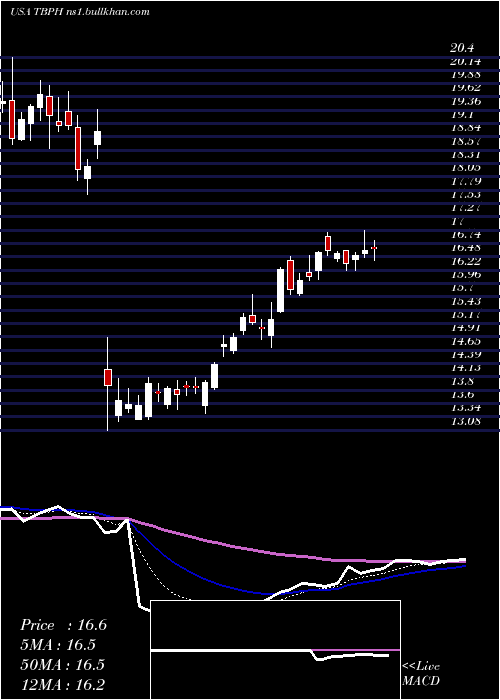Viewport: 500px width, 700px height.
Task: Select the 13.34 price axis label
Action: coord(466,407)
